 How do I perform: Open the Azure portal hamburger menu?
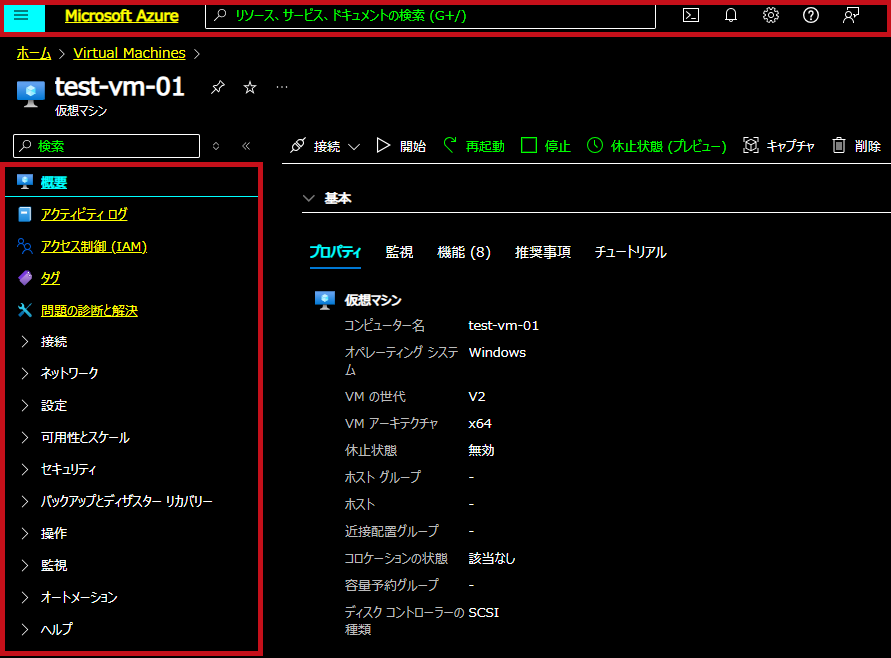tap(22, 16)
